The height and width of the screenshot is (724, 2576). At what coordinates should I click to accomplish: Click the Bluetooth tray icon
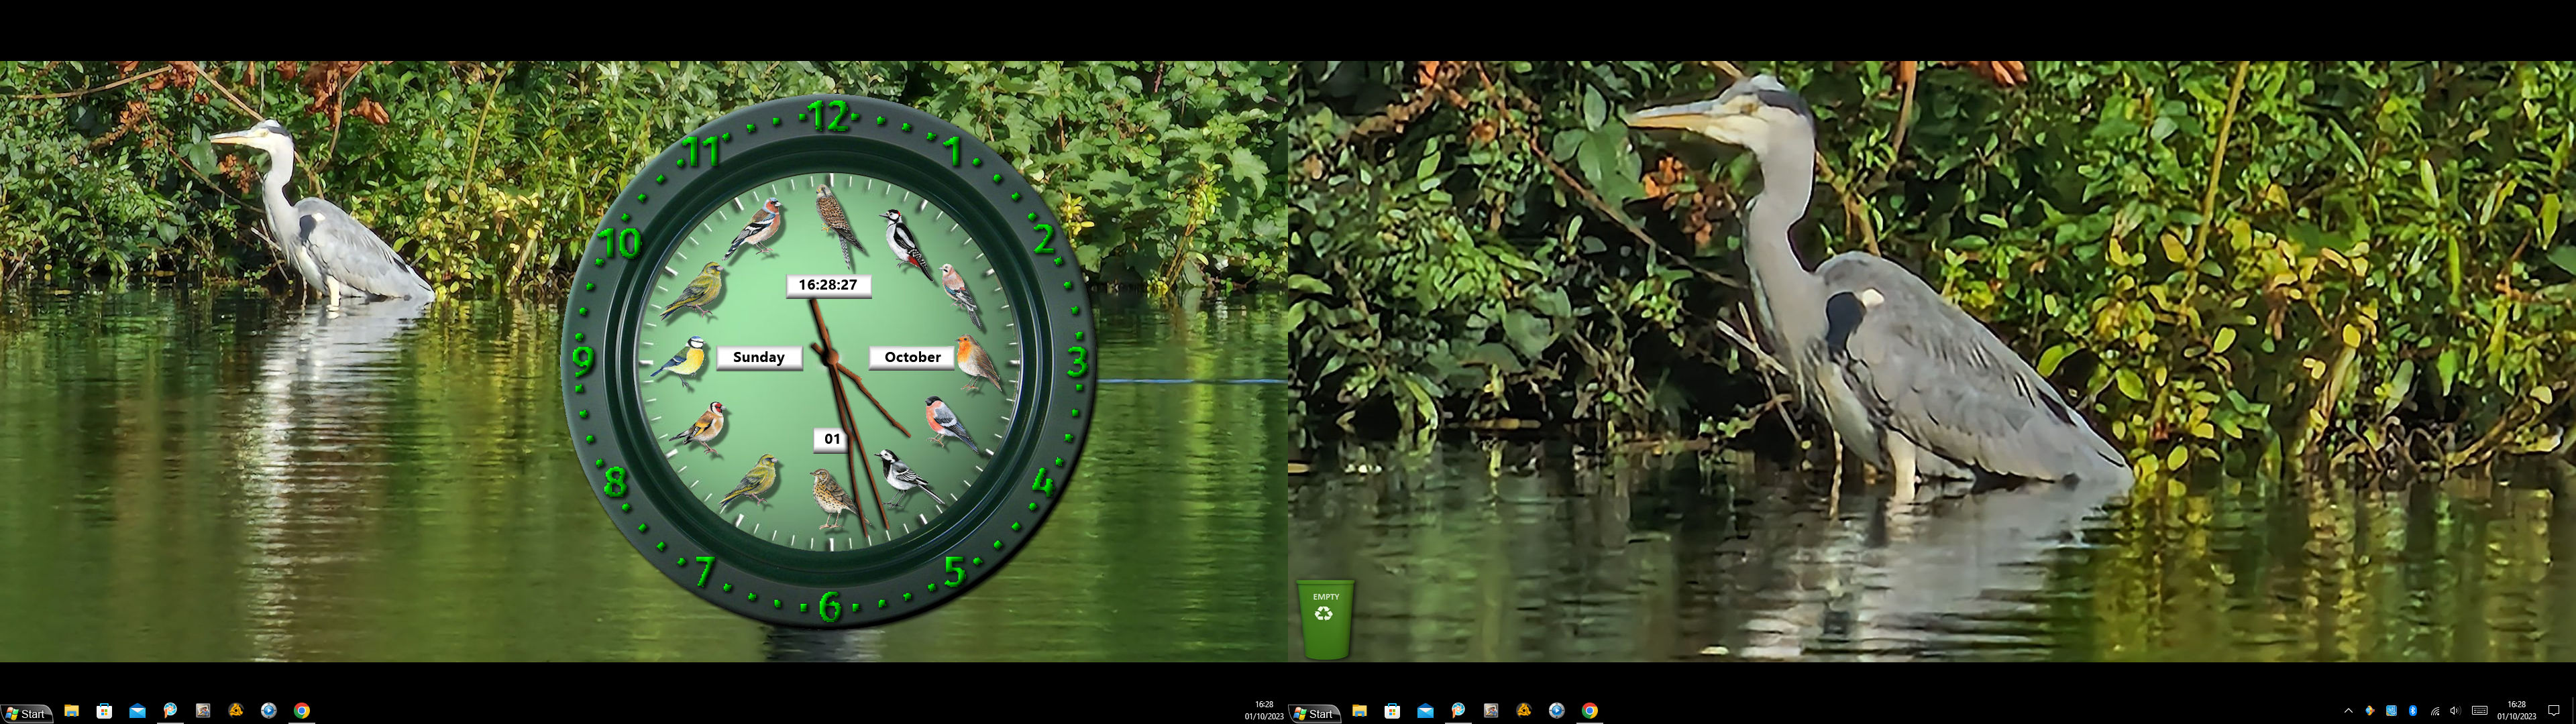click(2412, 711)
